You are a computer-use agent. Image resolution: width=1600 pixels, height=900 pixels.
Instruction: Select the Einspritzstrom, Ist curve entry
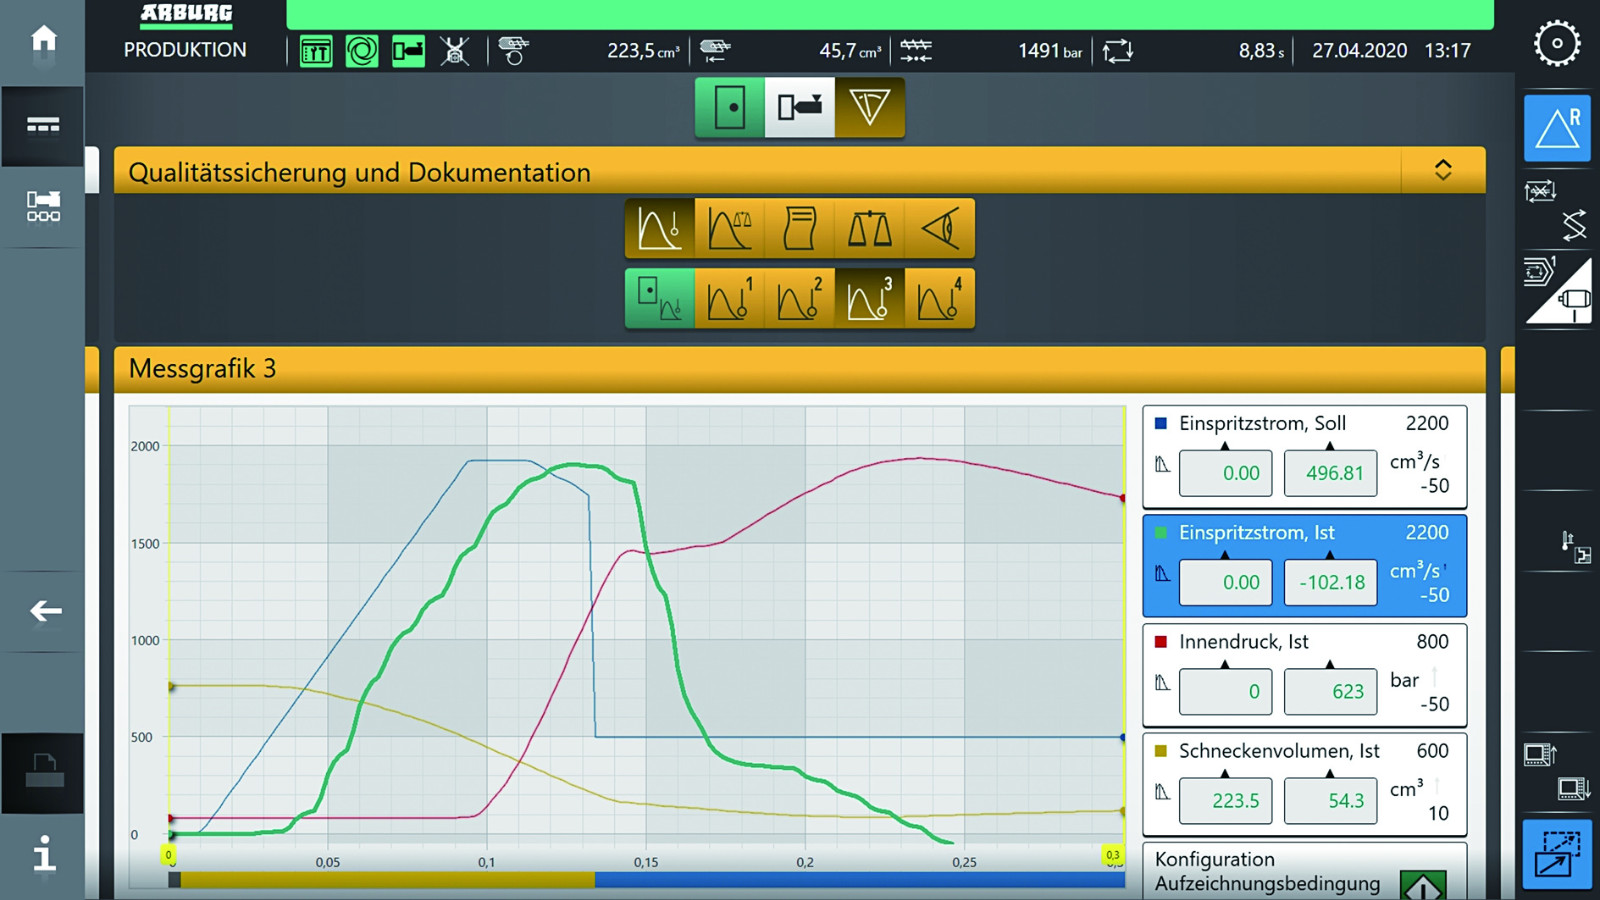tap(1304, 565)
